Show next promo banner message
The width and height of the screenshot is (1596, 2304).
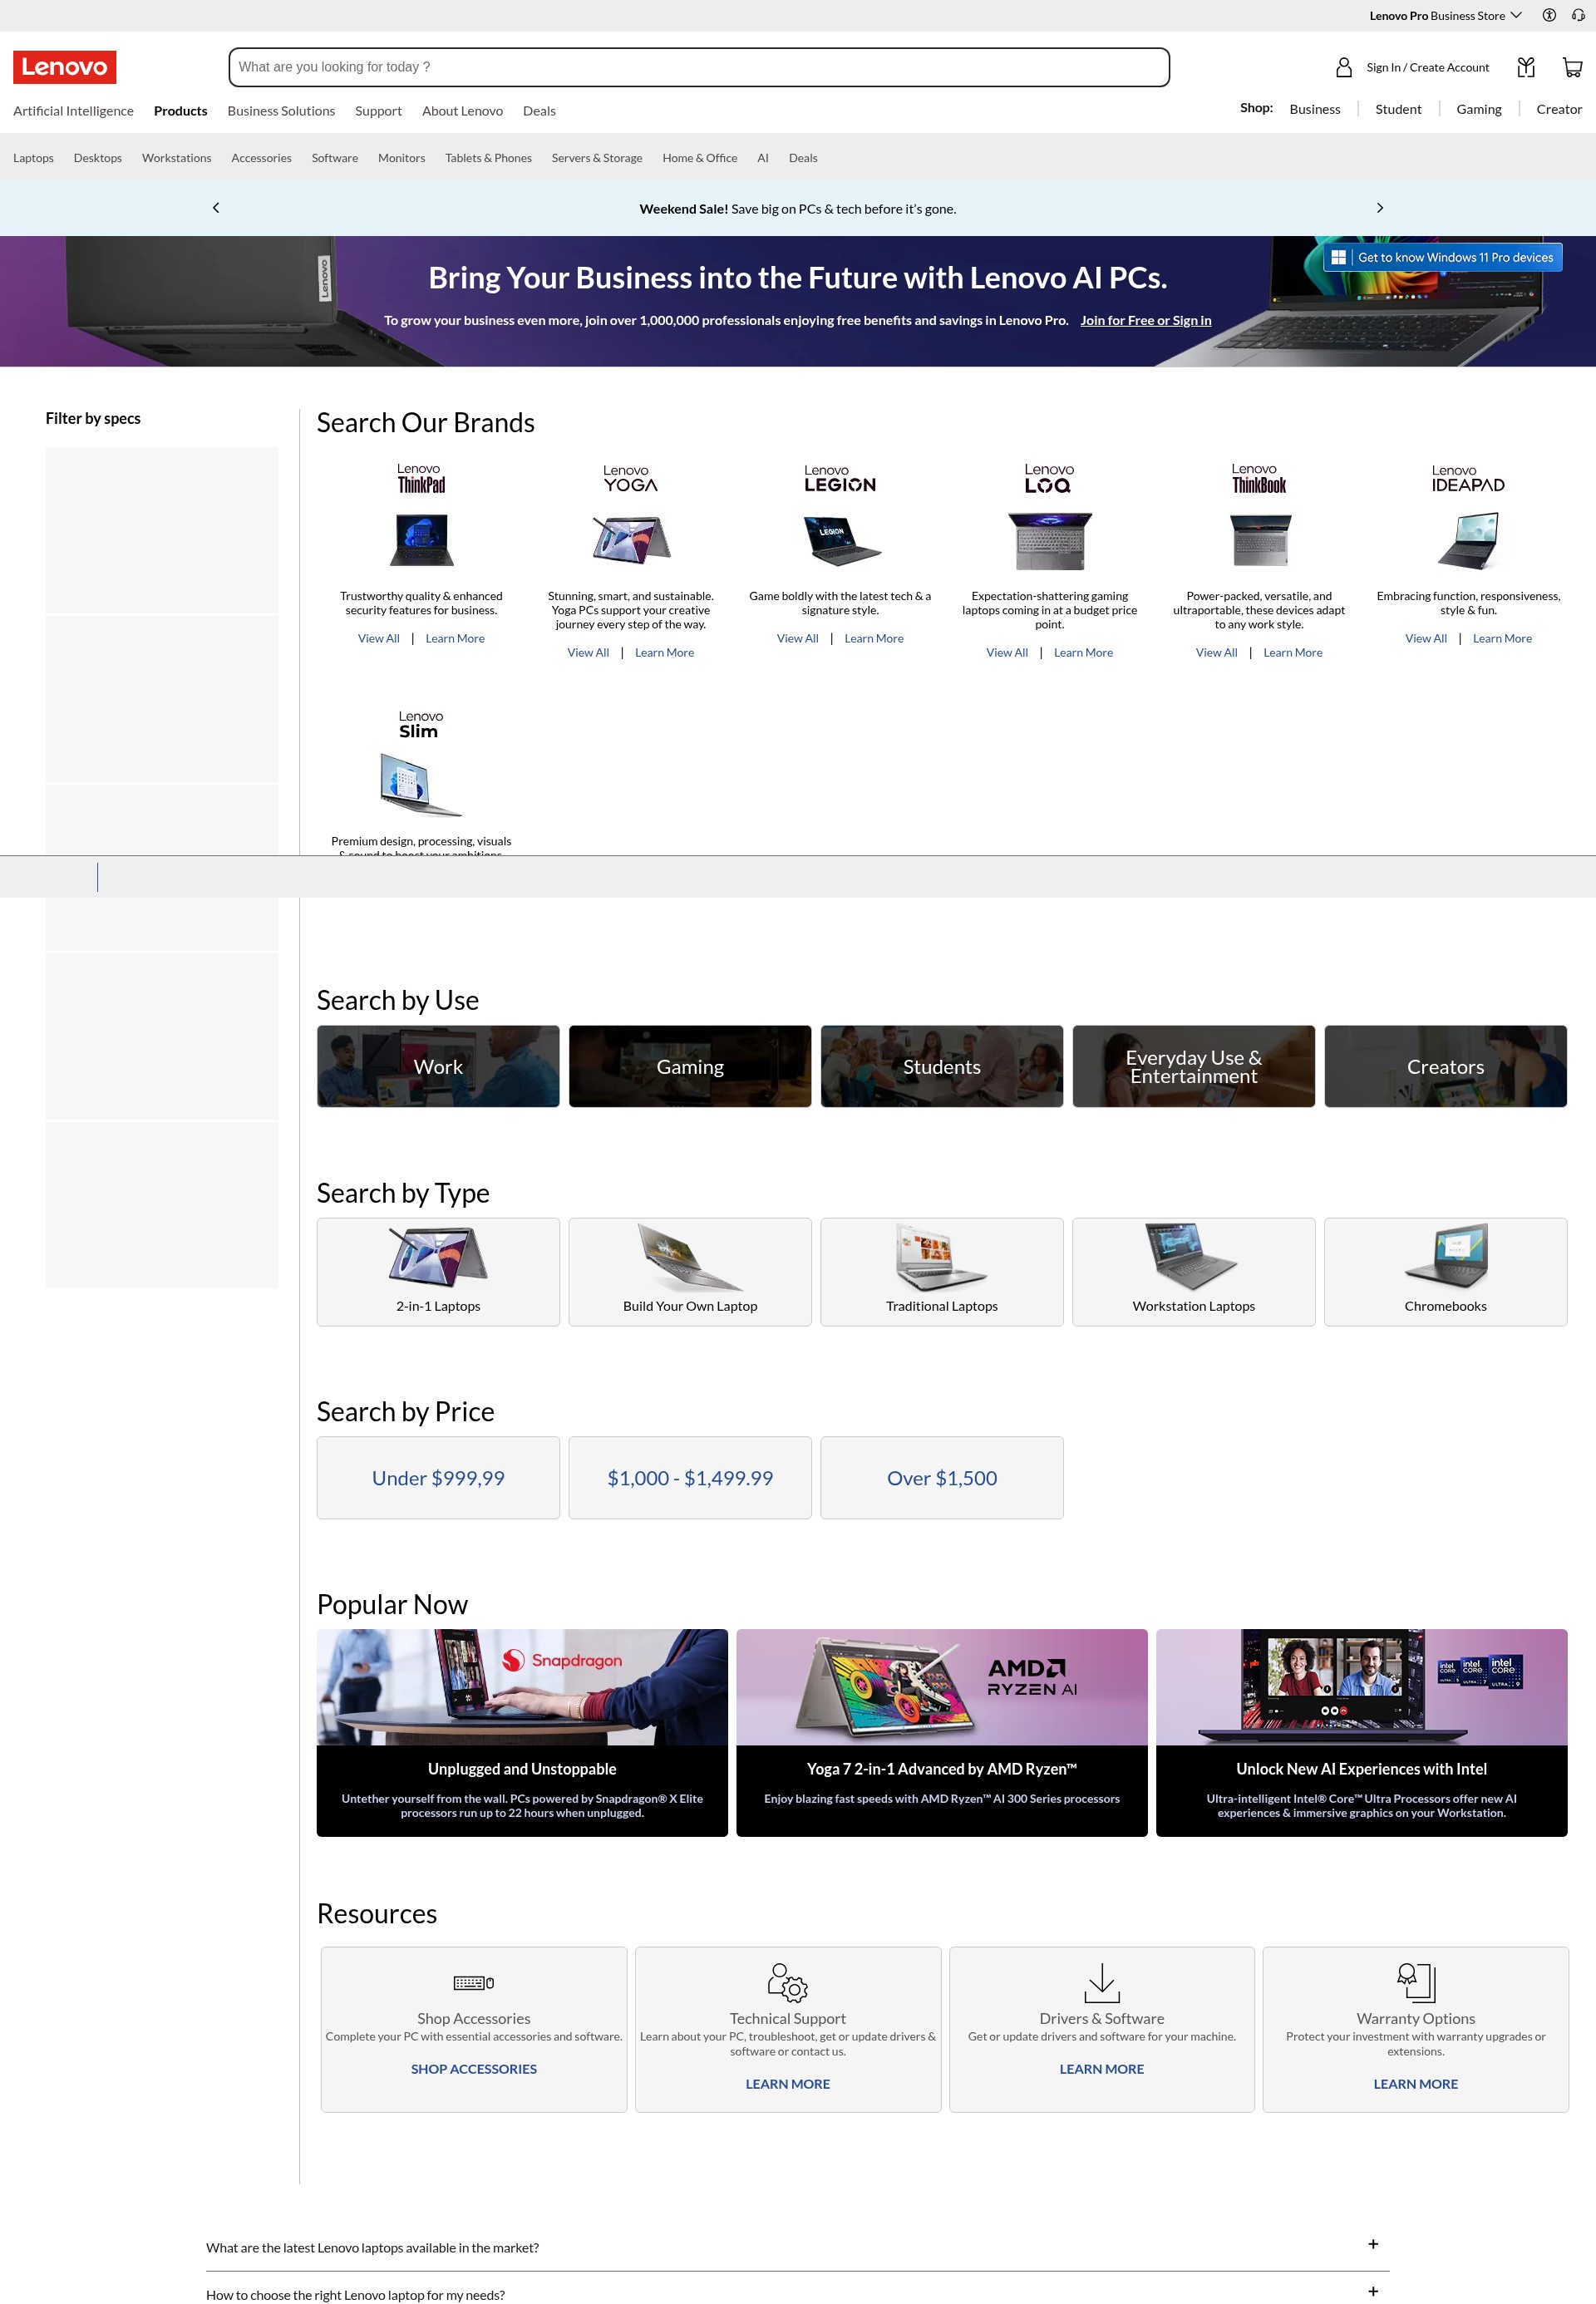click(x=1380, y=208)
